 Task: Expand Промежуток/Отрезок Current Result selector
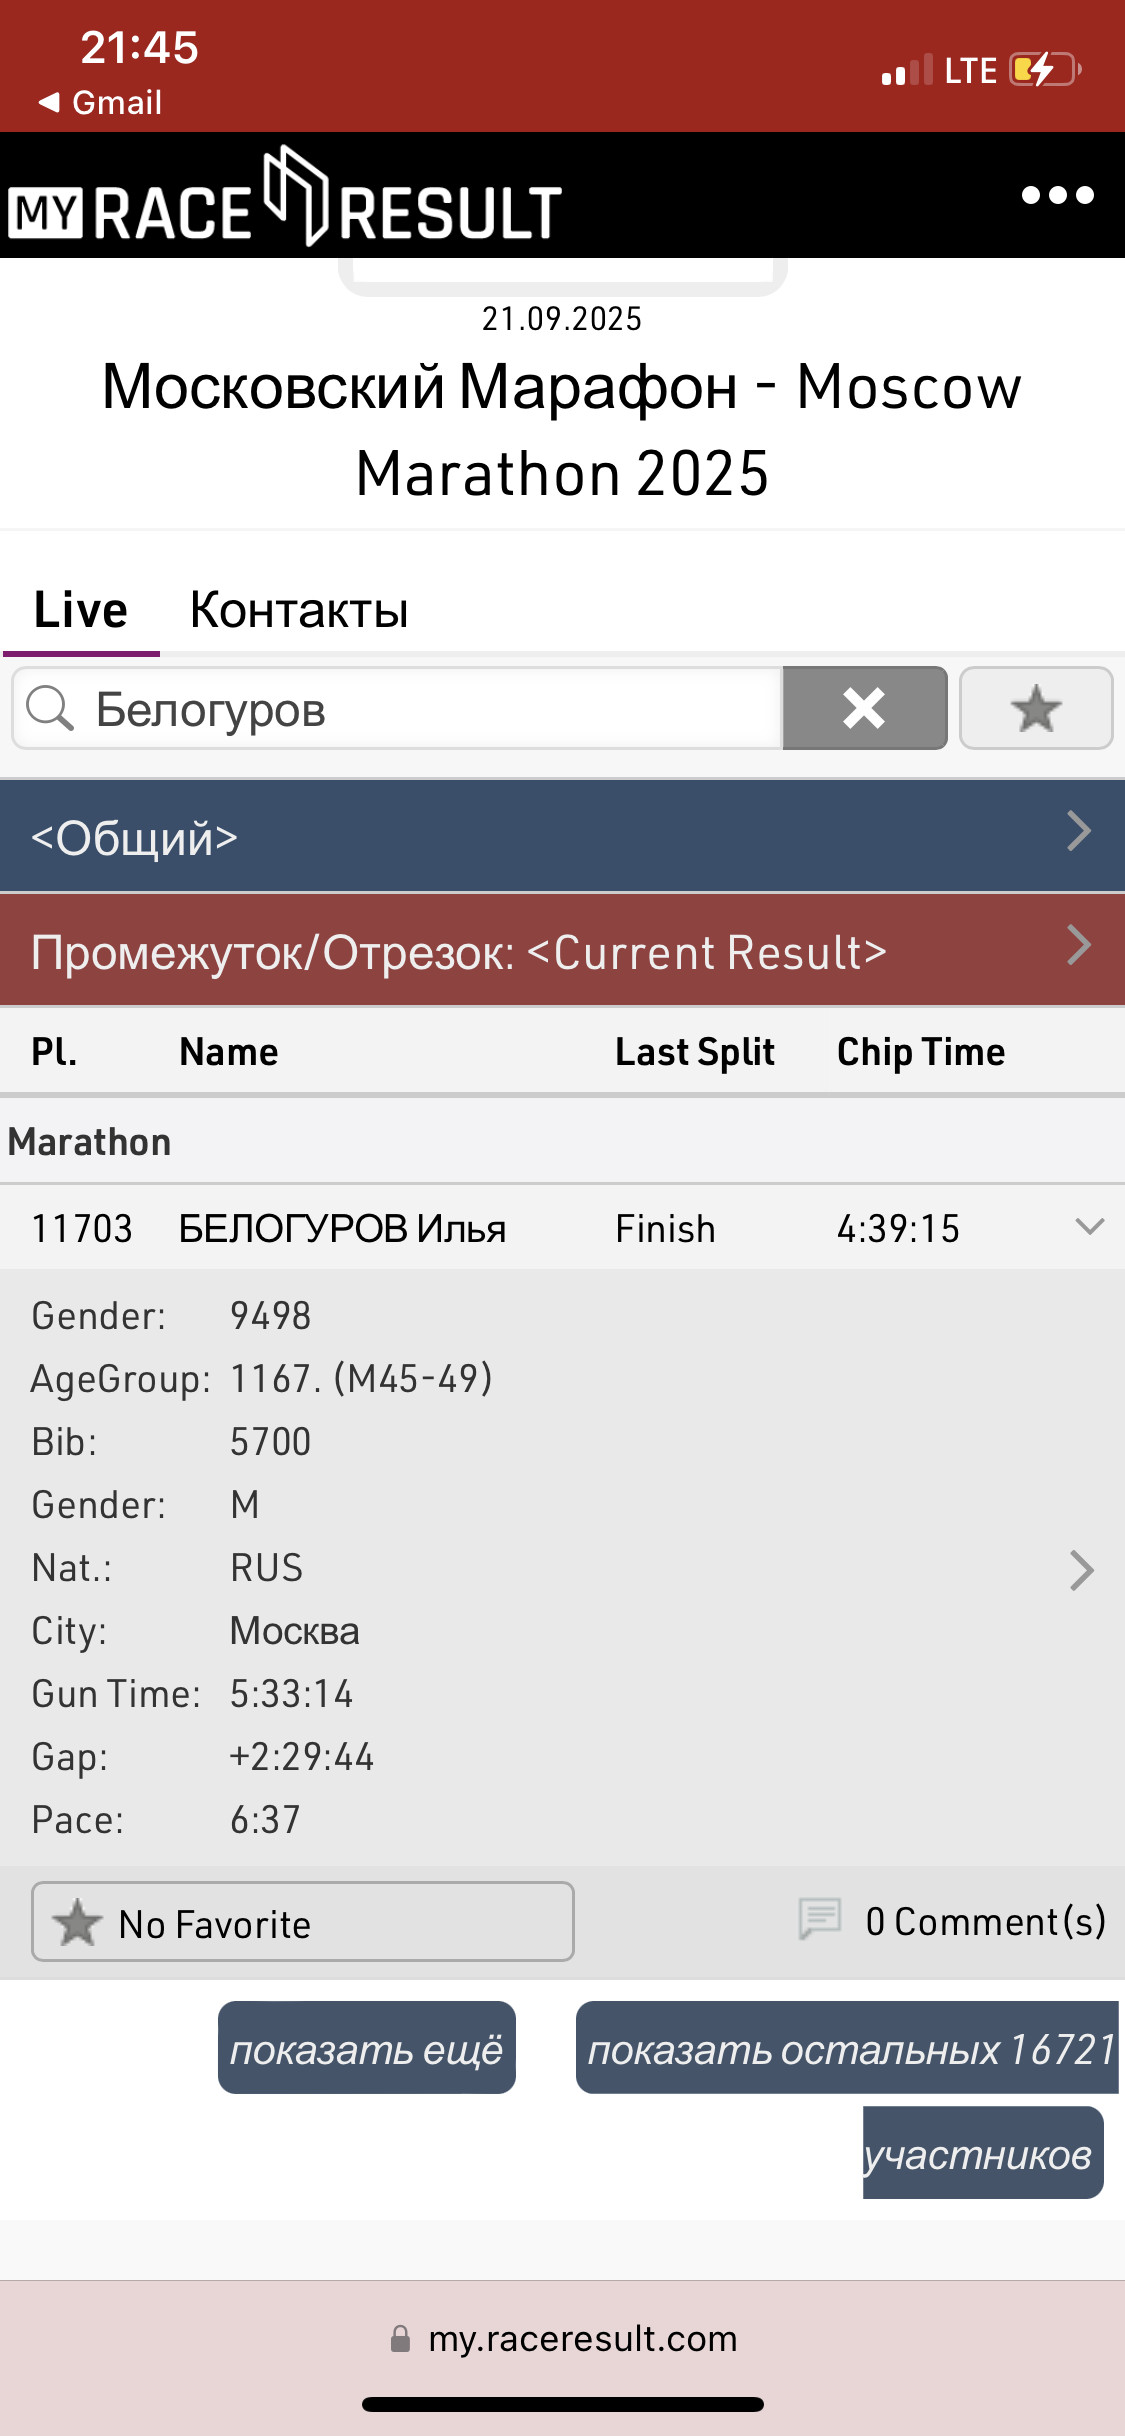(562, 950)
